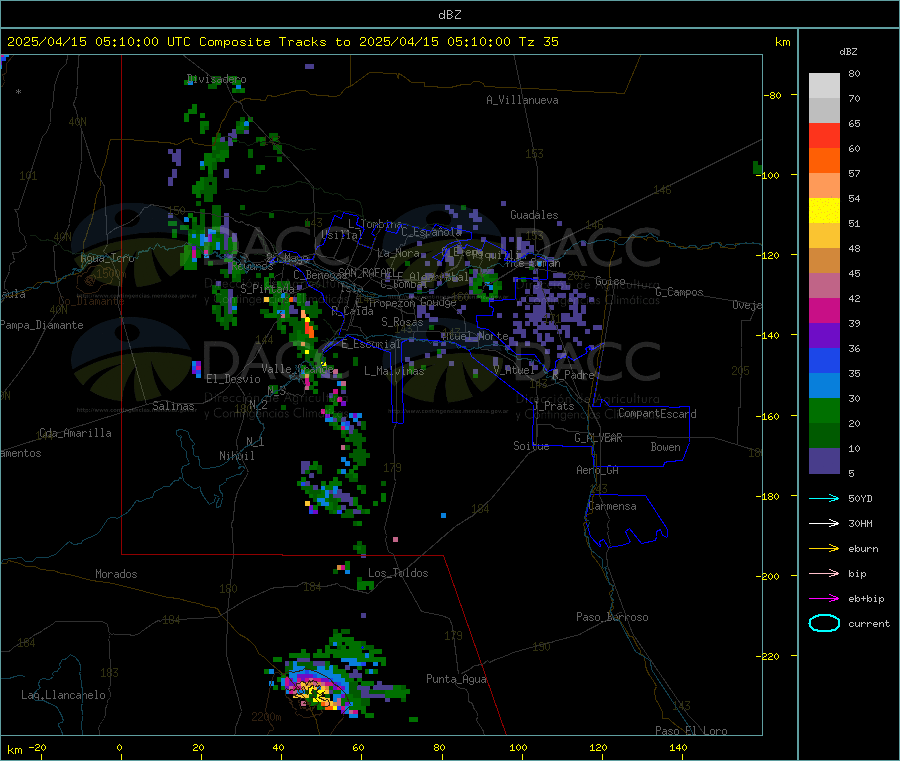Click the white 30HM arrow legend icon

(824, 523)
